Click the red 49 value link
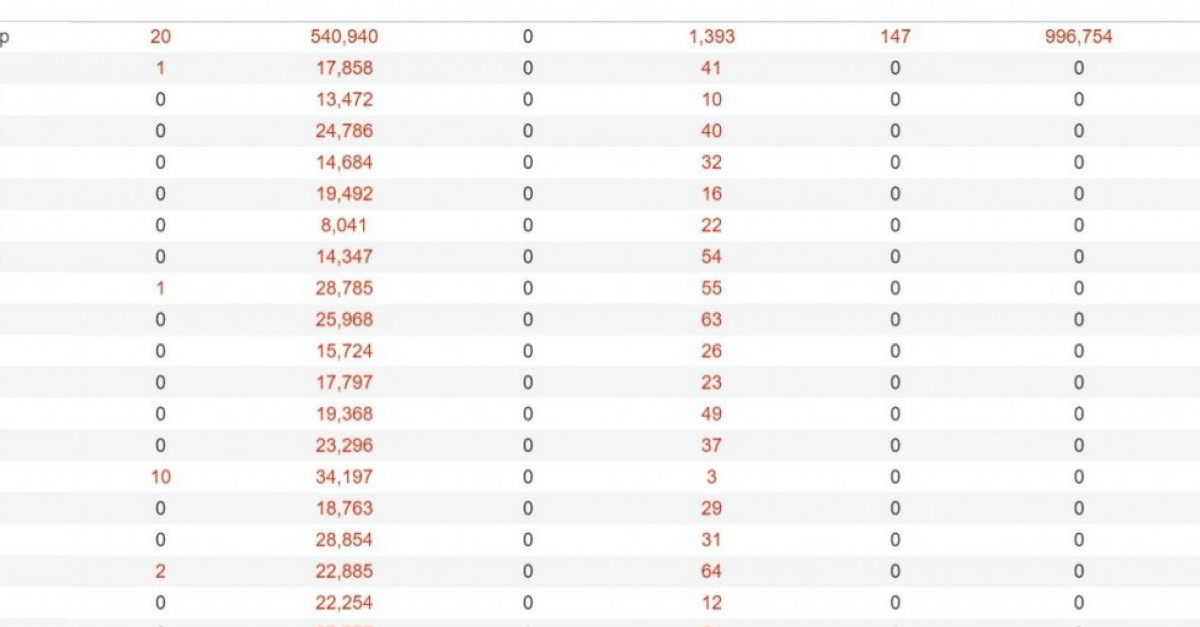This screenshot has width=1200, height=627. [x=711, y=414]
